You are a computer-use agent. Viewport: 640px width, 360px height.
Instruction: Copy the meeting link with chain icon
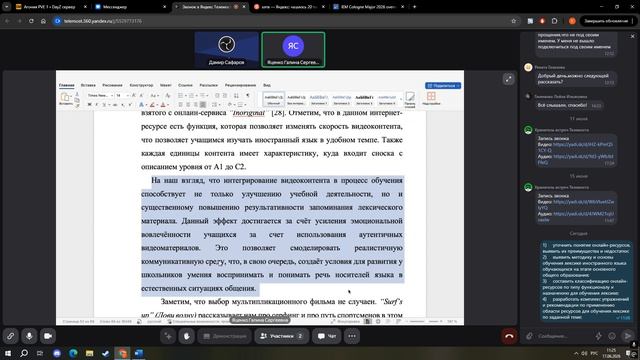pyautogui.click(x=10, y=336)
